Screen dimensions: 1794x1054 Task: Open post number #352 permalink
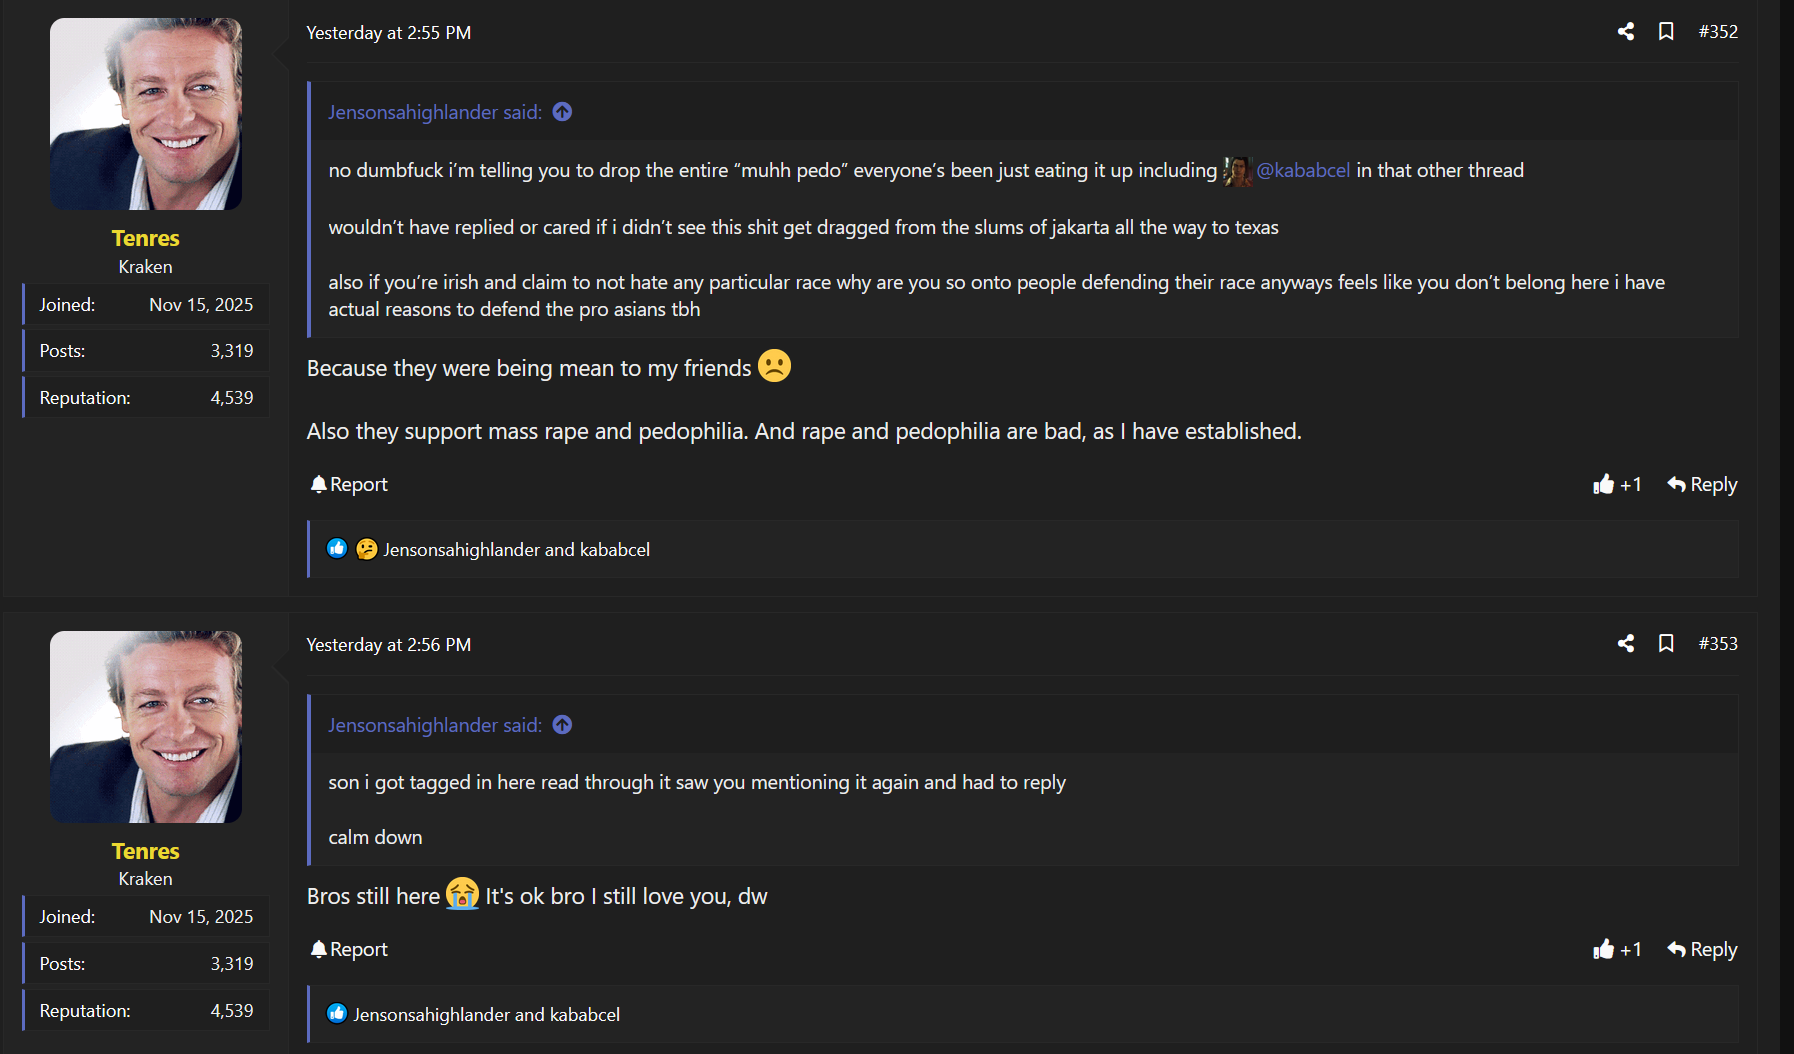click(x=1718, y=32)
